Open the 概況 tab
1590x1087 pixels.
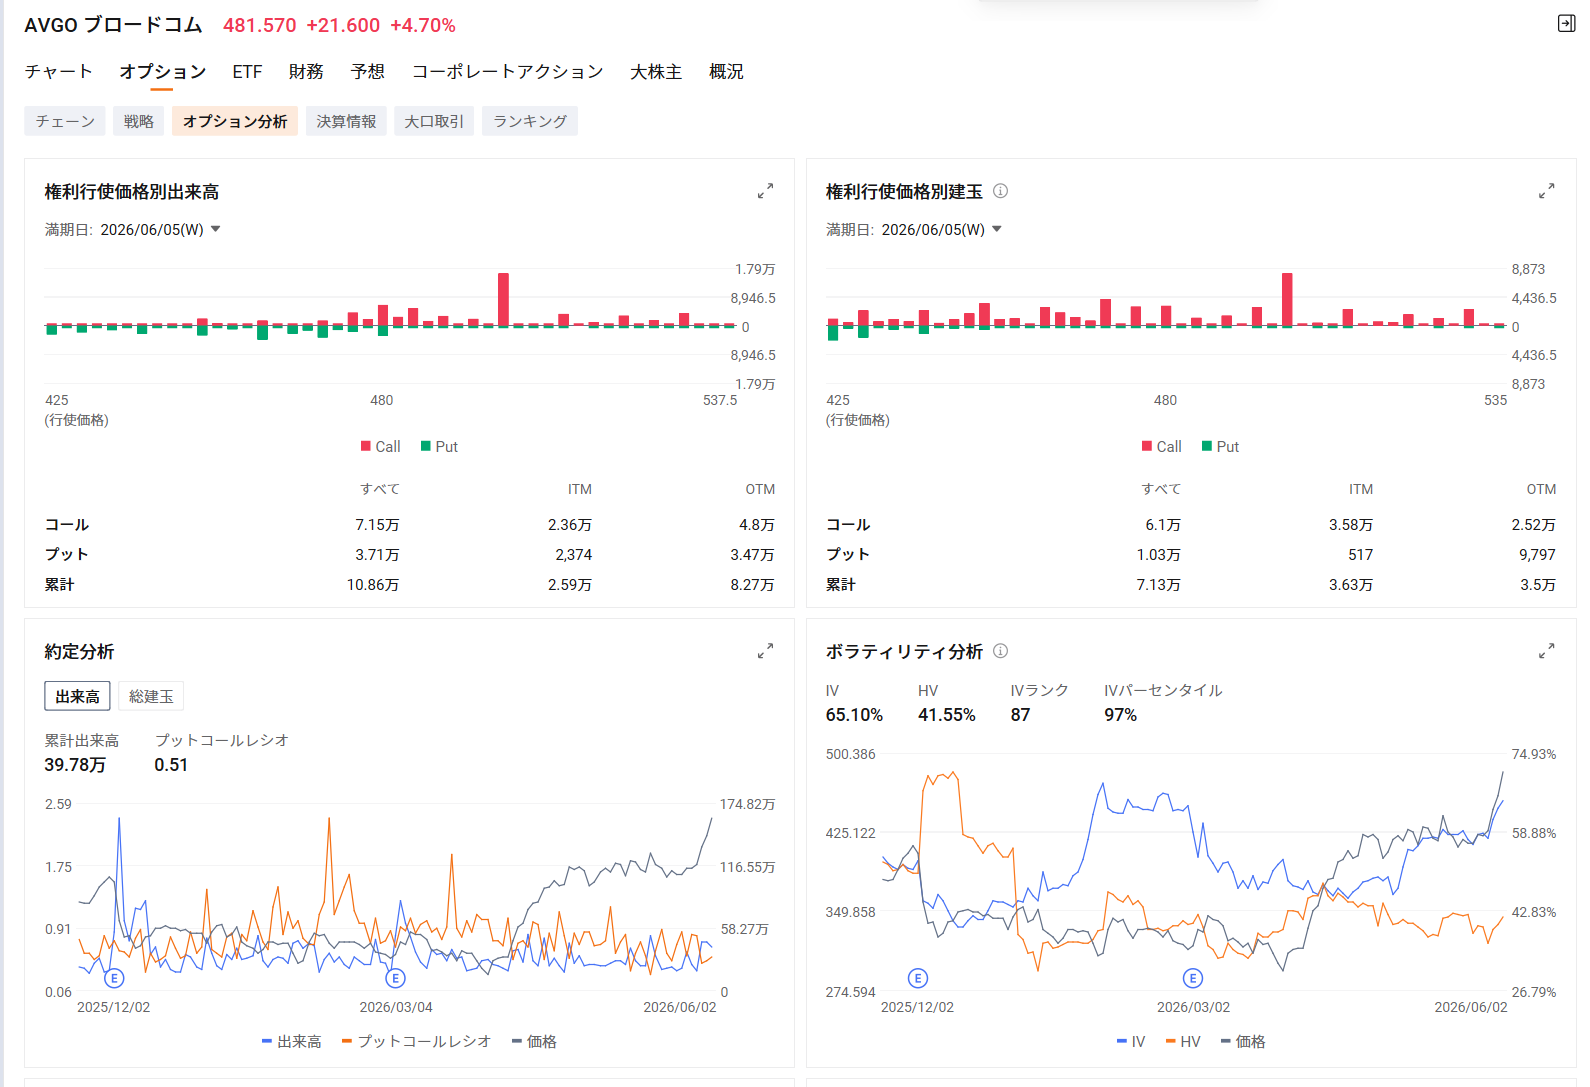726,72
